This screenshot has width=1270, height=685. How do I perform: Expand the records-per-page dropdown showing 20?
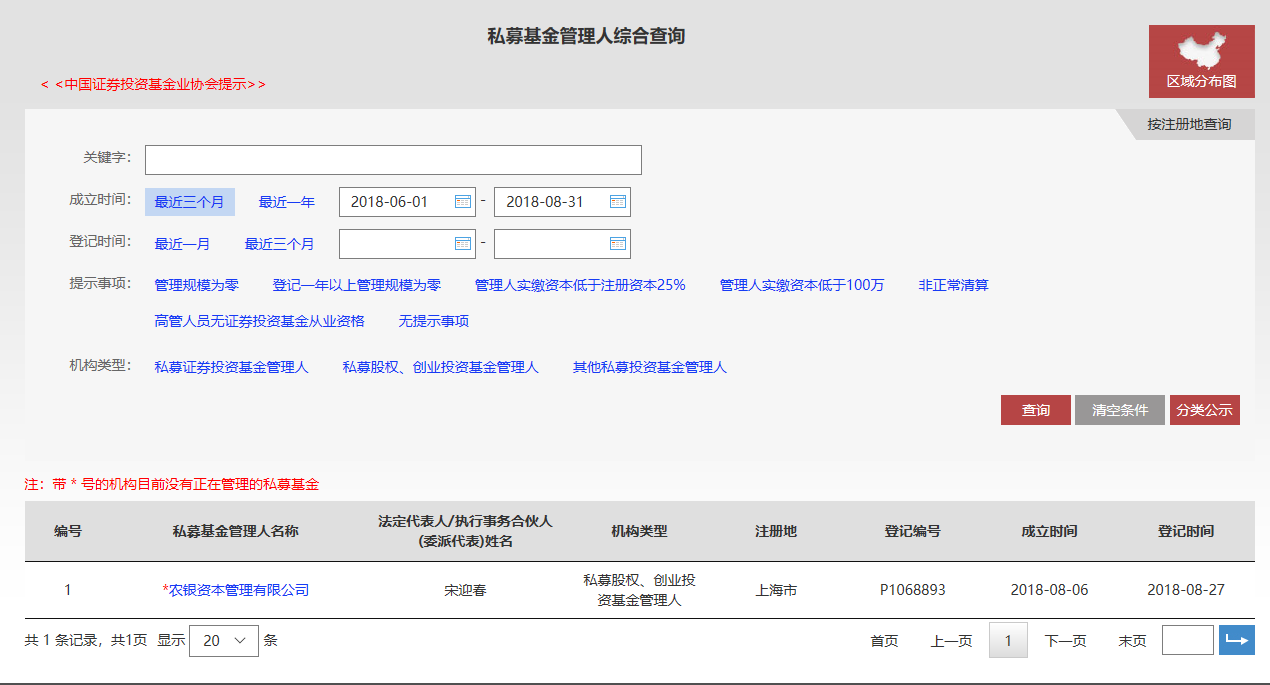[x=223, y=641]
